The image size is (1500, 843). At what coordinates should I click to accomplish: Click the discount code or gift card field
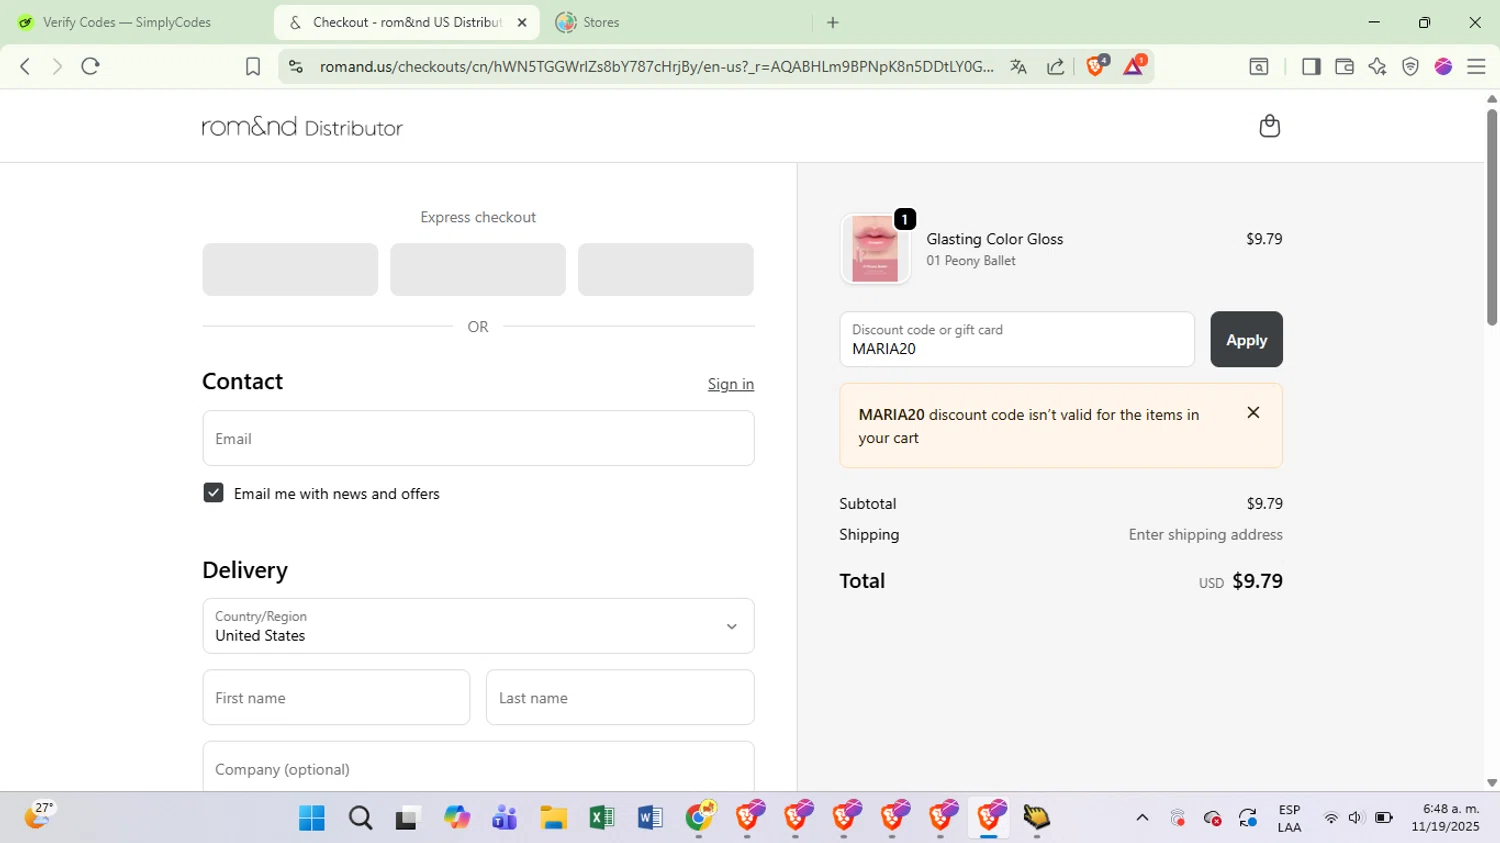(x=1017, y=340)
